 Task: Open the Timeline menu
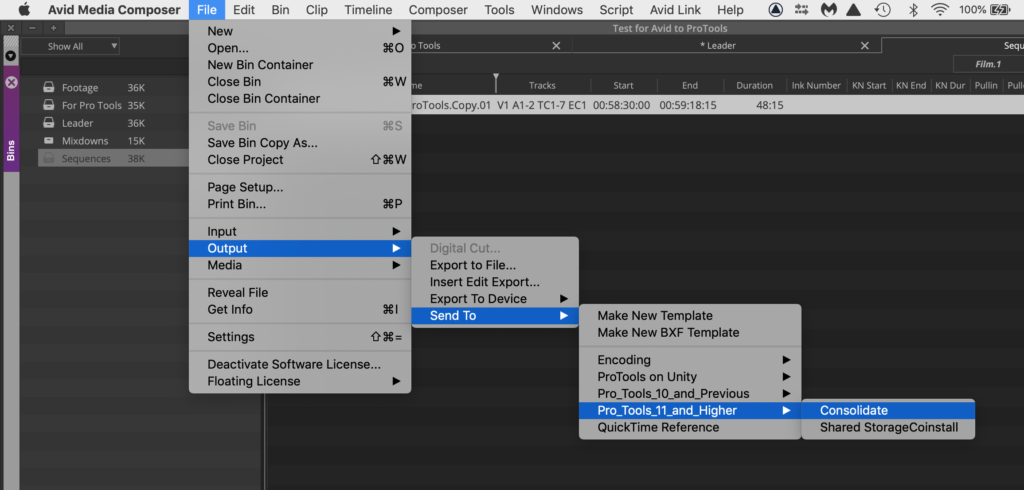pyautogui.click(x=368, y=10)
